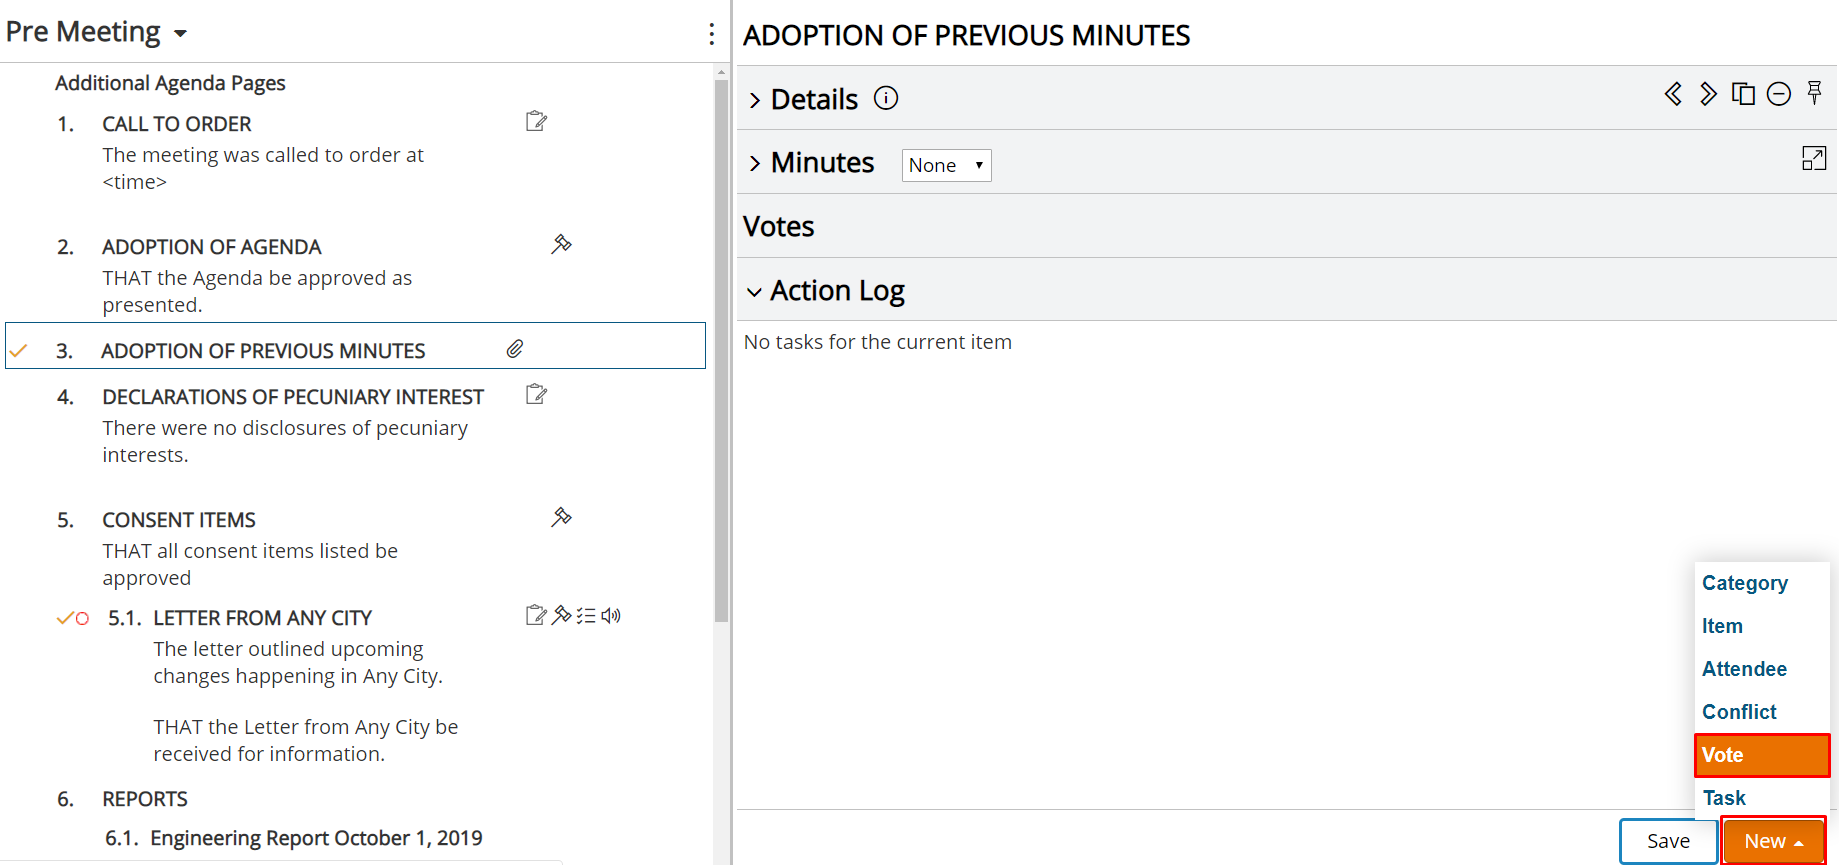
Task: Click the New button
Action: pyautogui.click(x=1774, y=841)
